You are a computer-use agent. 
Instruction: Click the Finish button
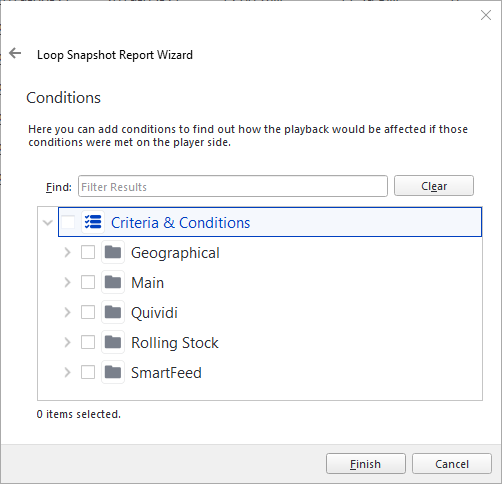click(x=366, y=464)
